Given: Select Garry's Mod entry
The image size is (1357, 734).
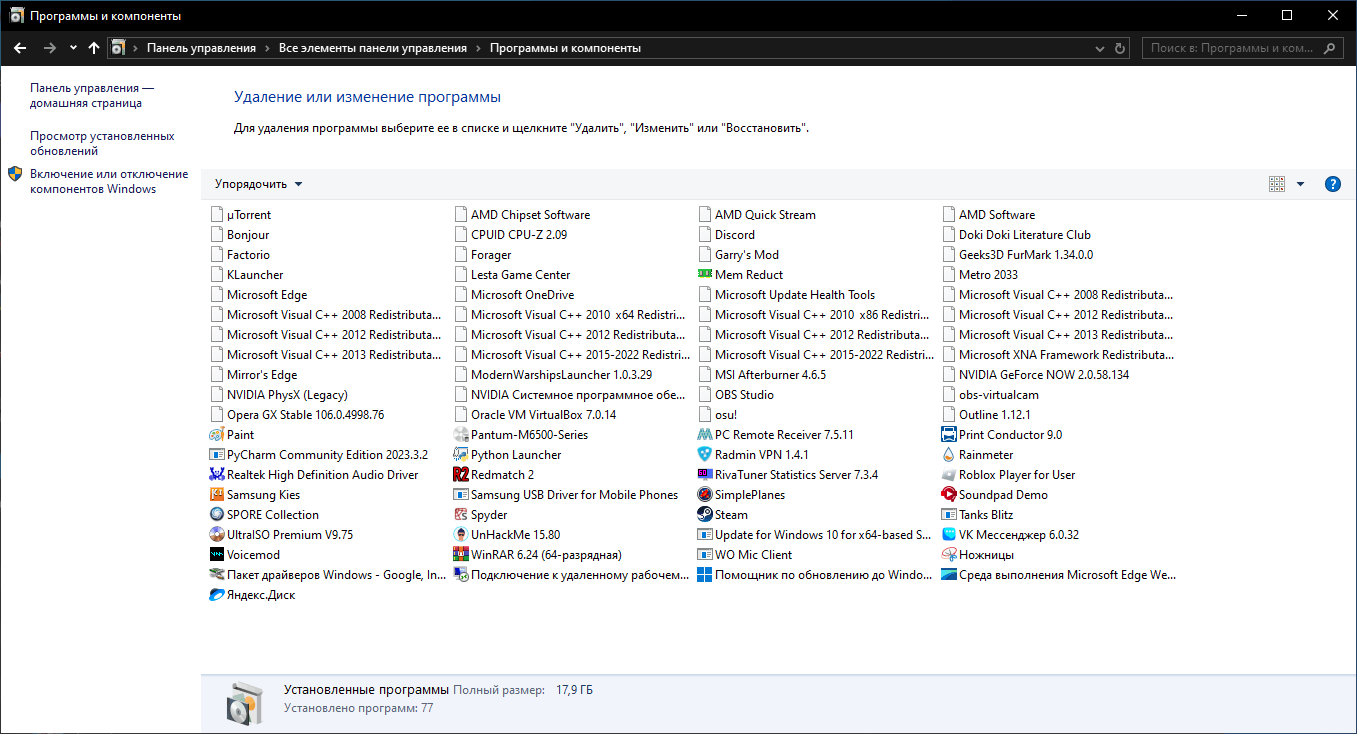Looking at the screenshot, I should click(739, 255).
